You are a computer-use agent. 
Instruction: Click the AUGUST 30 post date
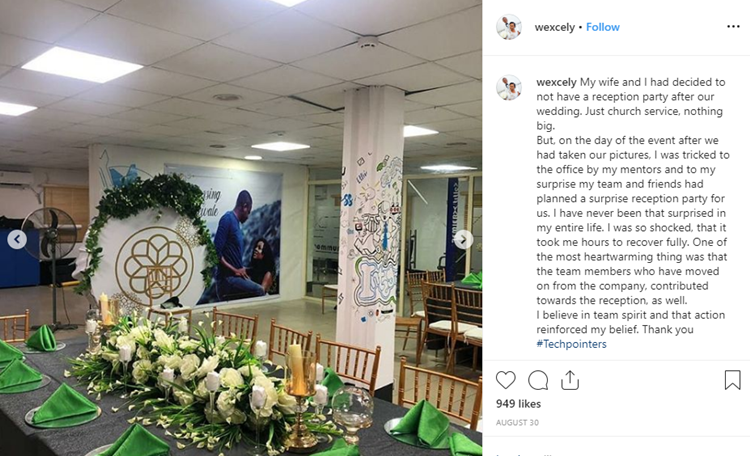click(517, 423)
